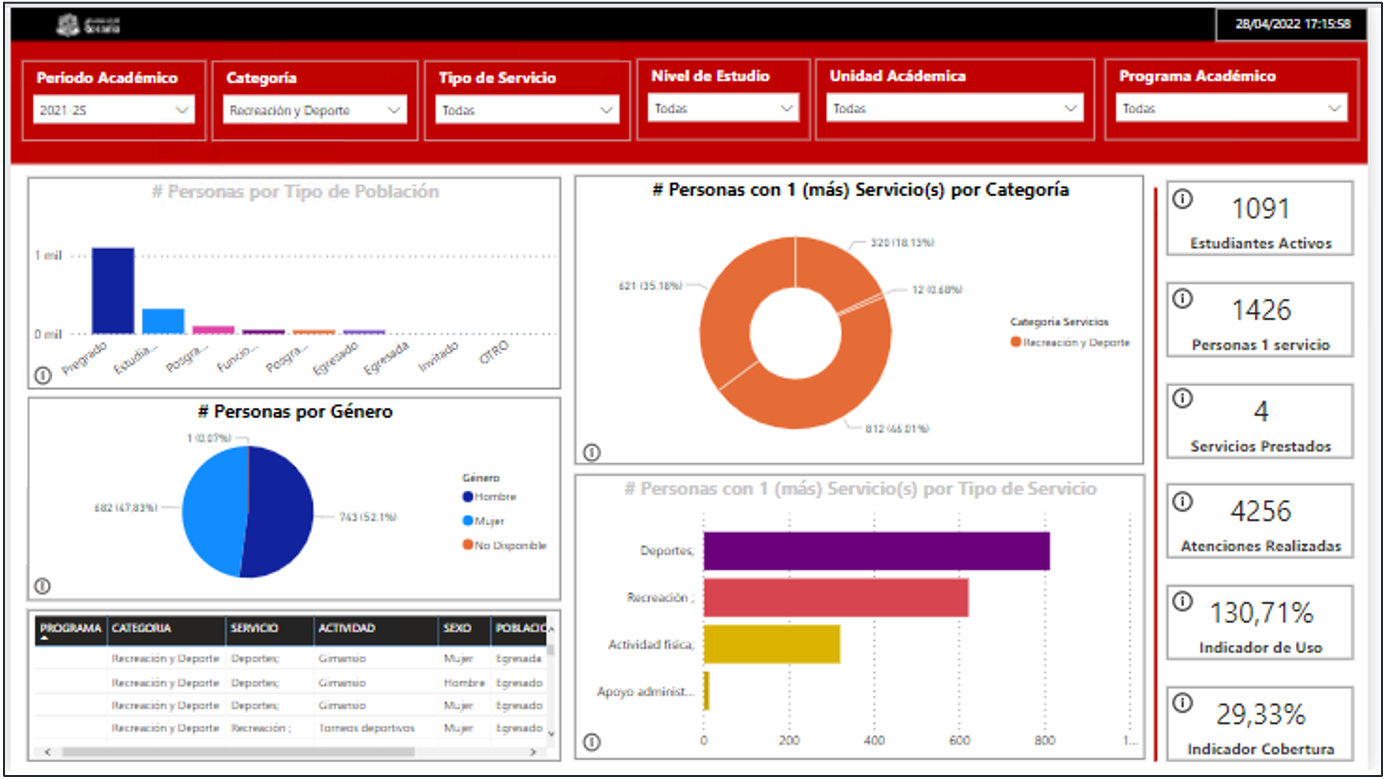Expand the Categoría dropdown showing Recreación y Deporte

tap(315, 111)
